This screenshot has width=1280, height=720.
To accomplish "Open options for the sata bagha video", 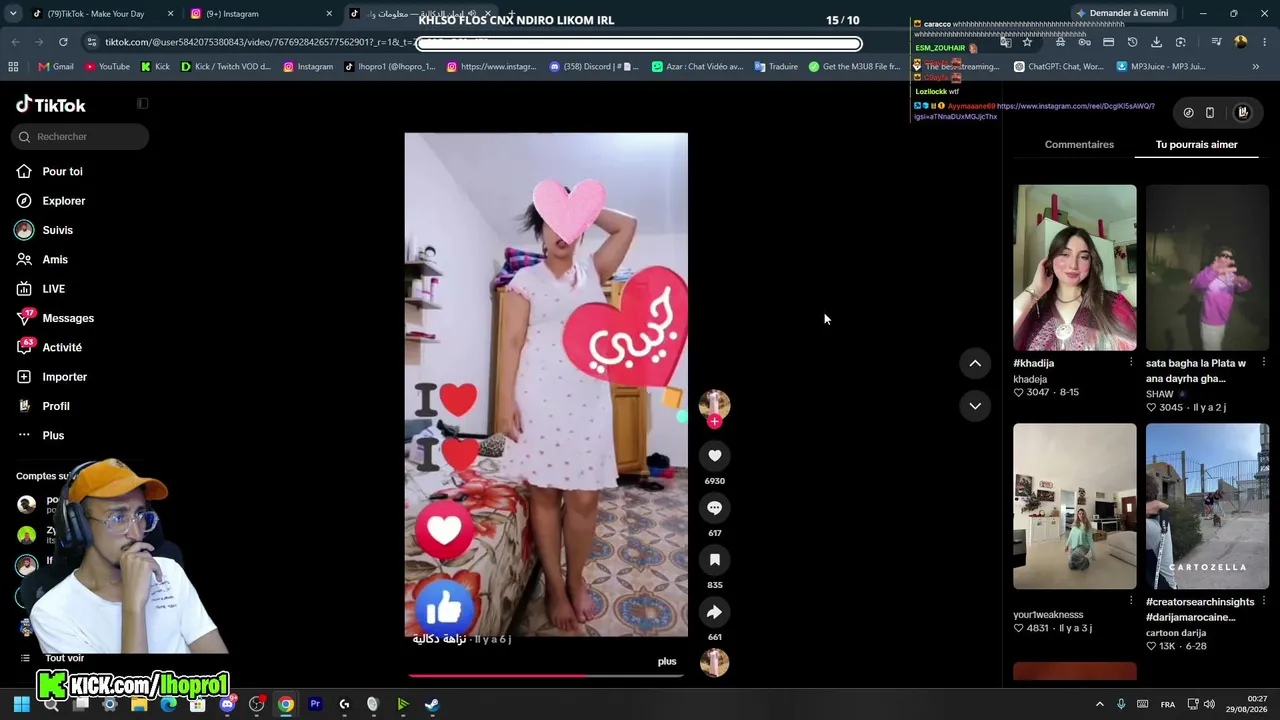I will click(x=1263, y=362).
